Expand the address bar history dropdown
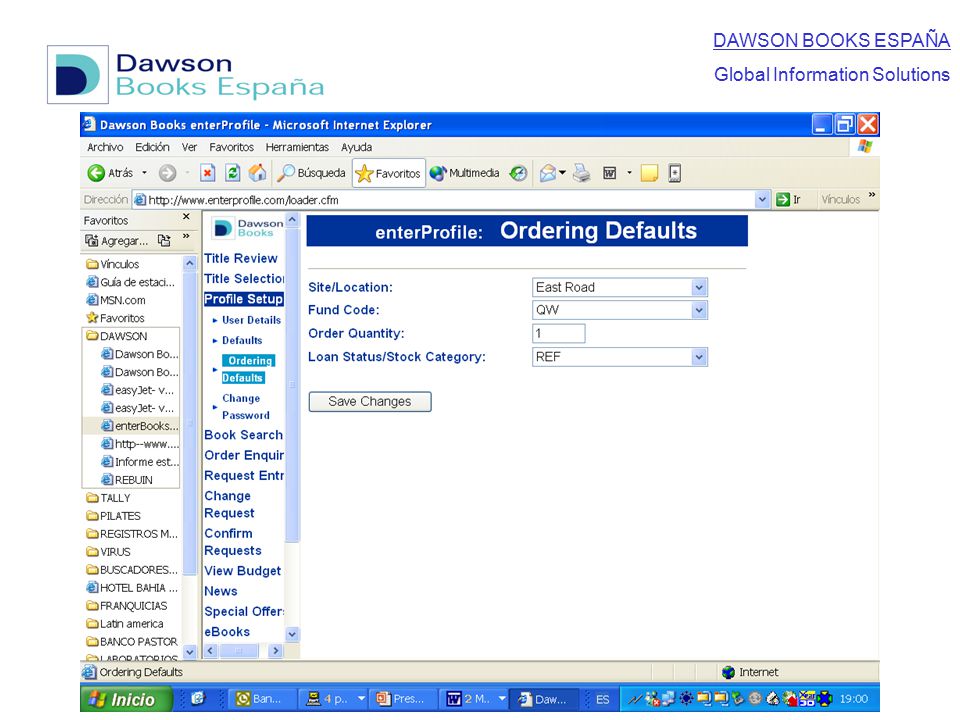Screen dimensions: 960x720 coord(762,200)
